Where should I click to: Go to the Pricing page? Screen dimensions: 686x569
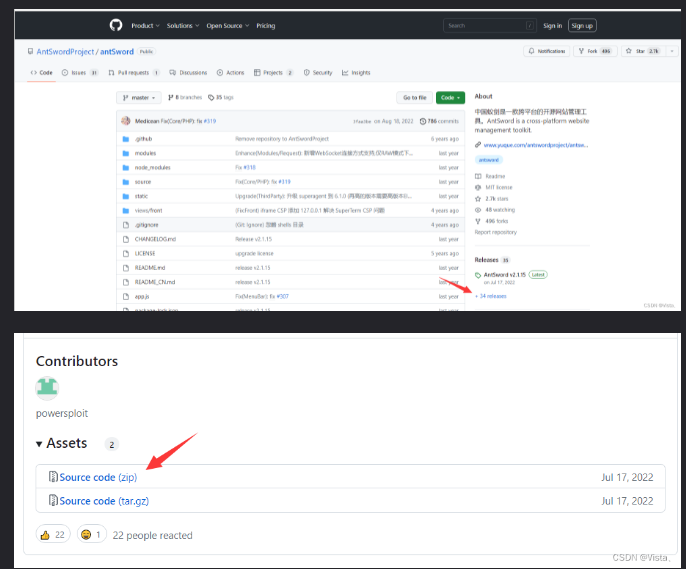coord(266,26)
